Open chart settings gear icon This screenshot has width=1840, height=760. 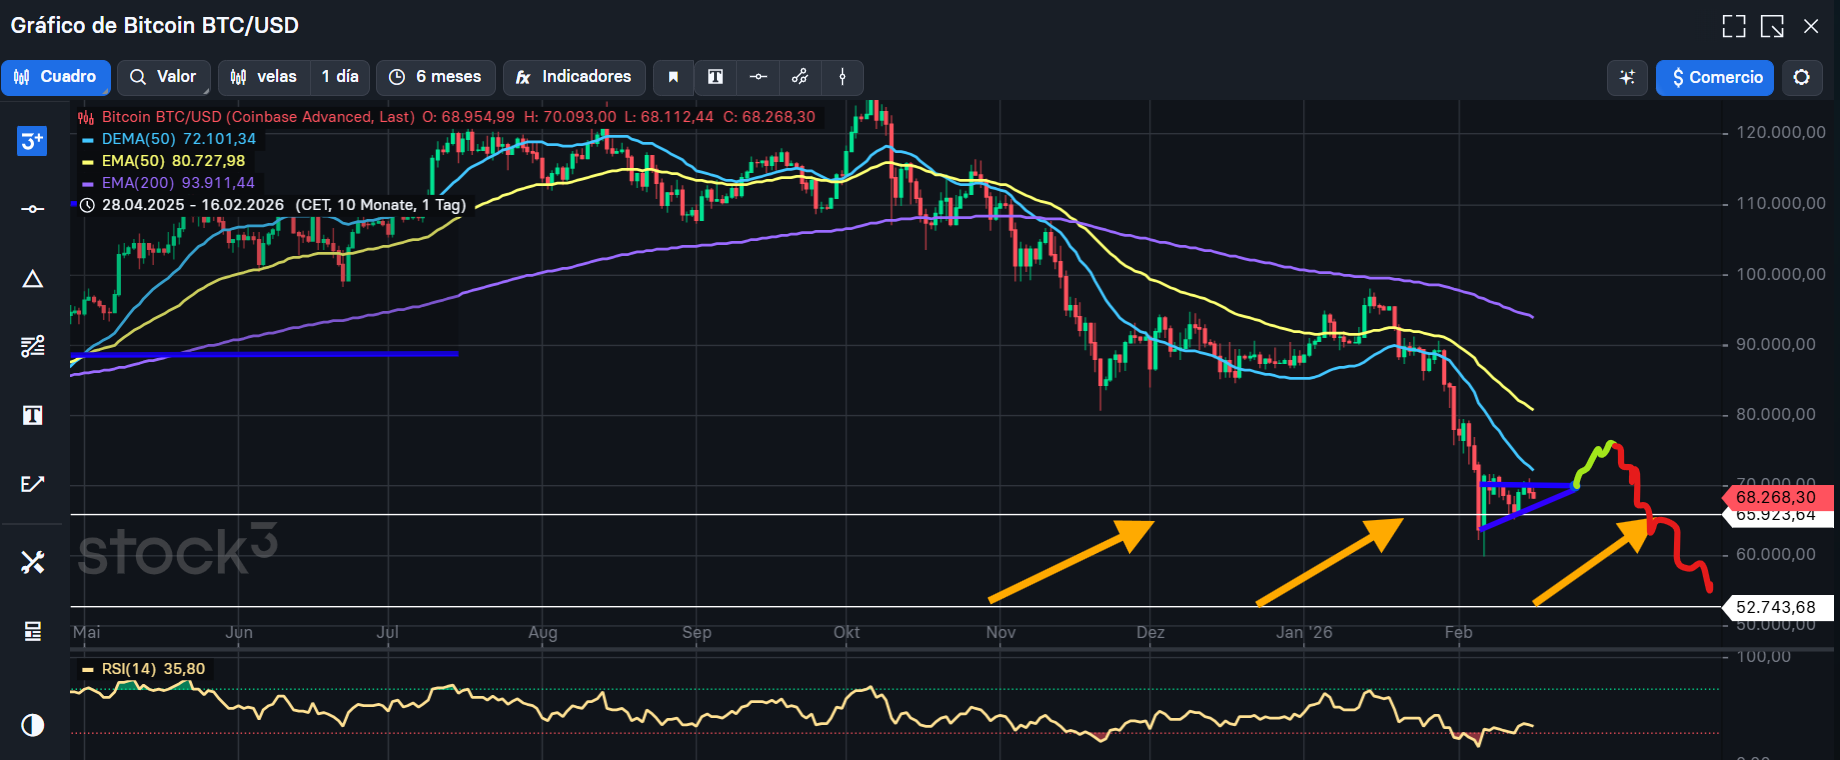[x=1801, y=77]
